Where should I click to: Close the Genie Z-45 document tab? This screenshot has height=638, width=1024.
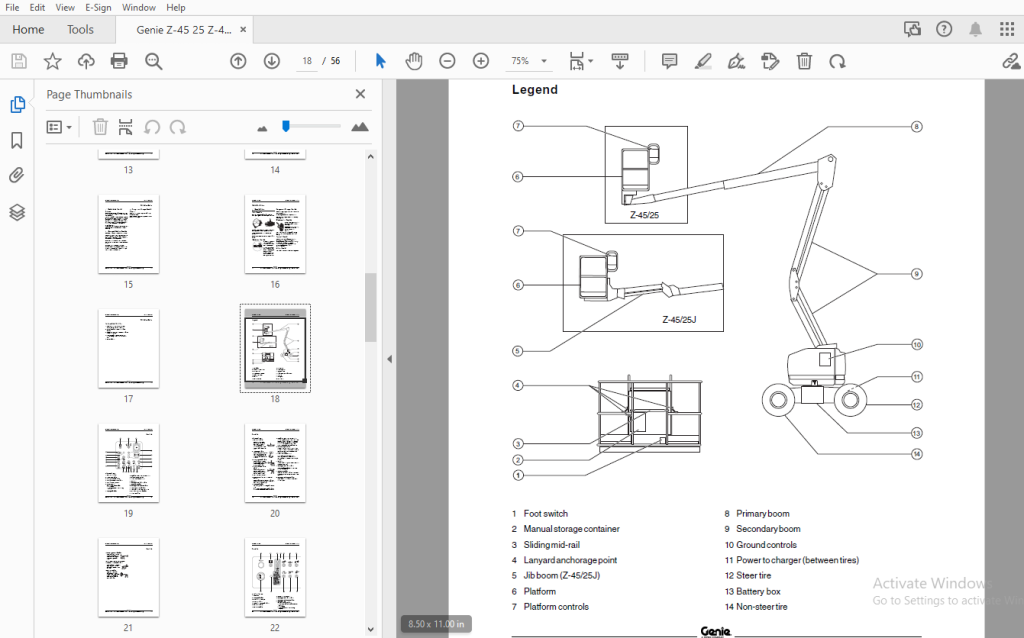click(243, 29)
